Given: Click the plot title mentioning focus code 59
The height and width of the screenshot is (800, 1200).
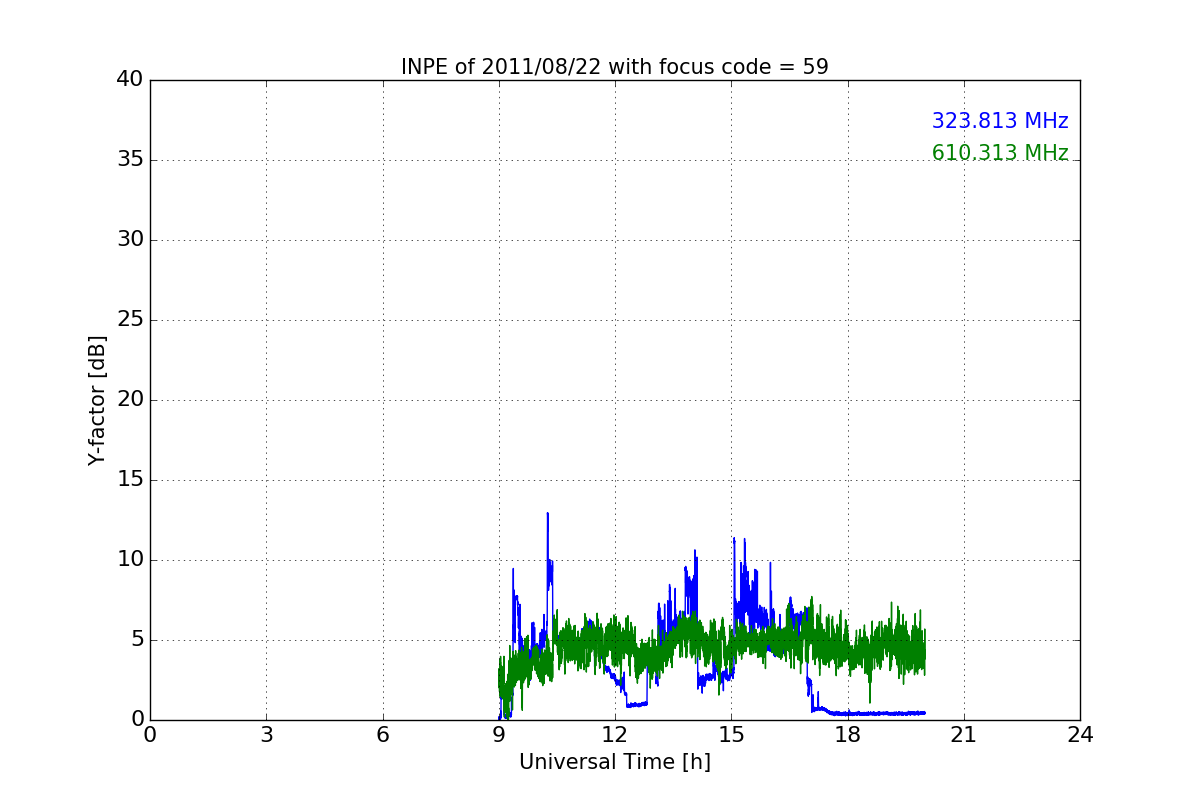Looking at the screenshot, I should coord(614,67).
